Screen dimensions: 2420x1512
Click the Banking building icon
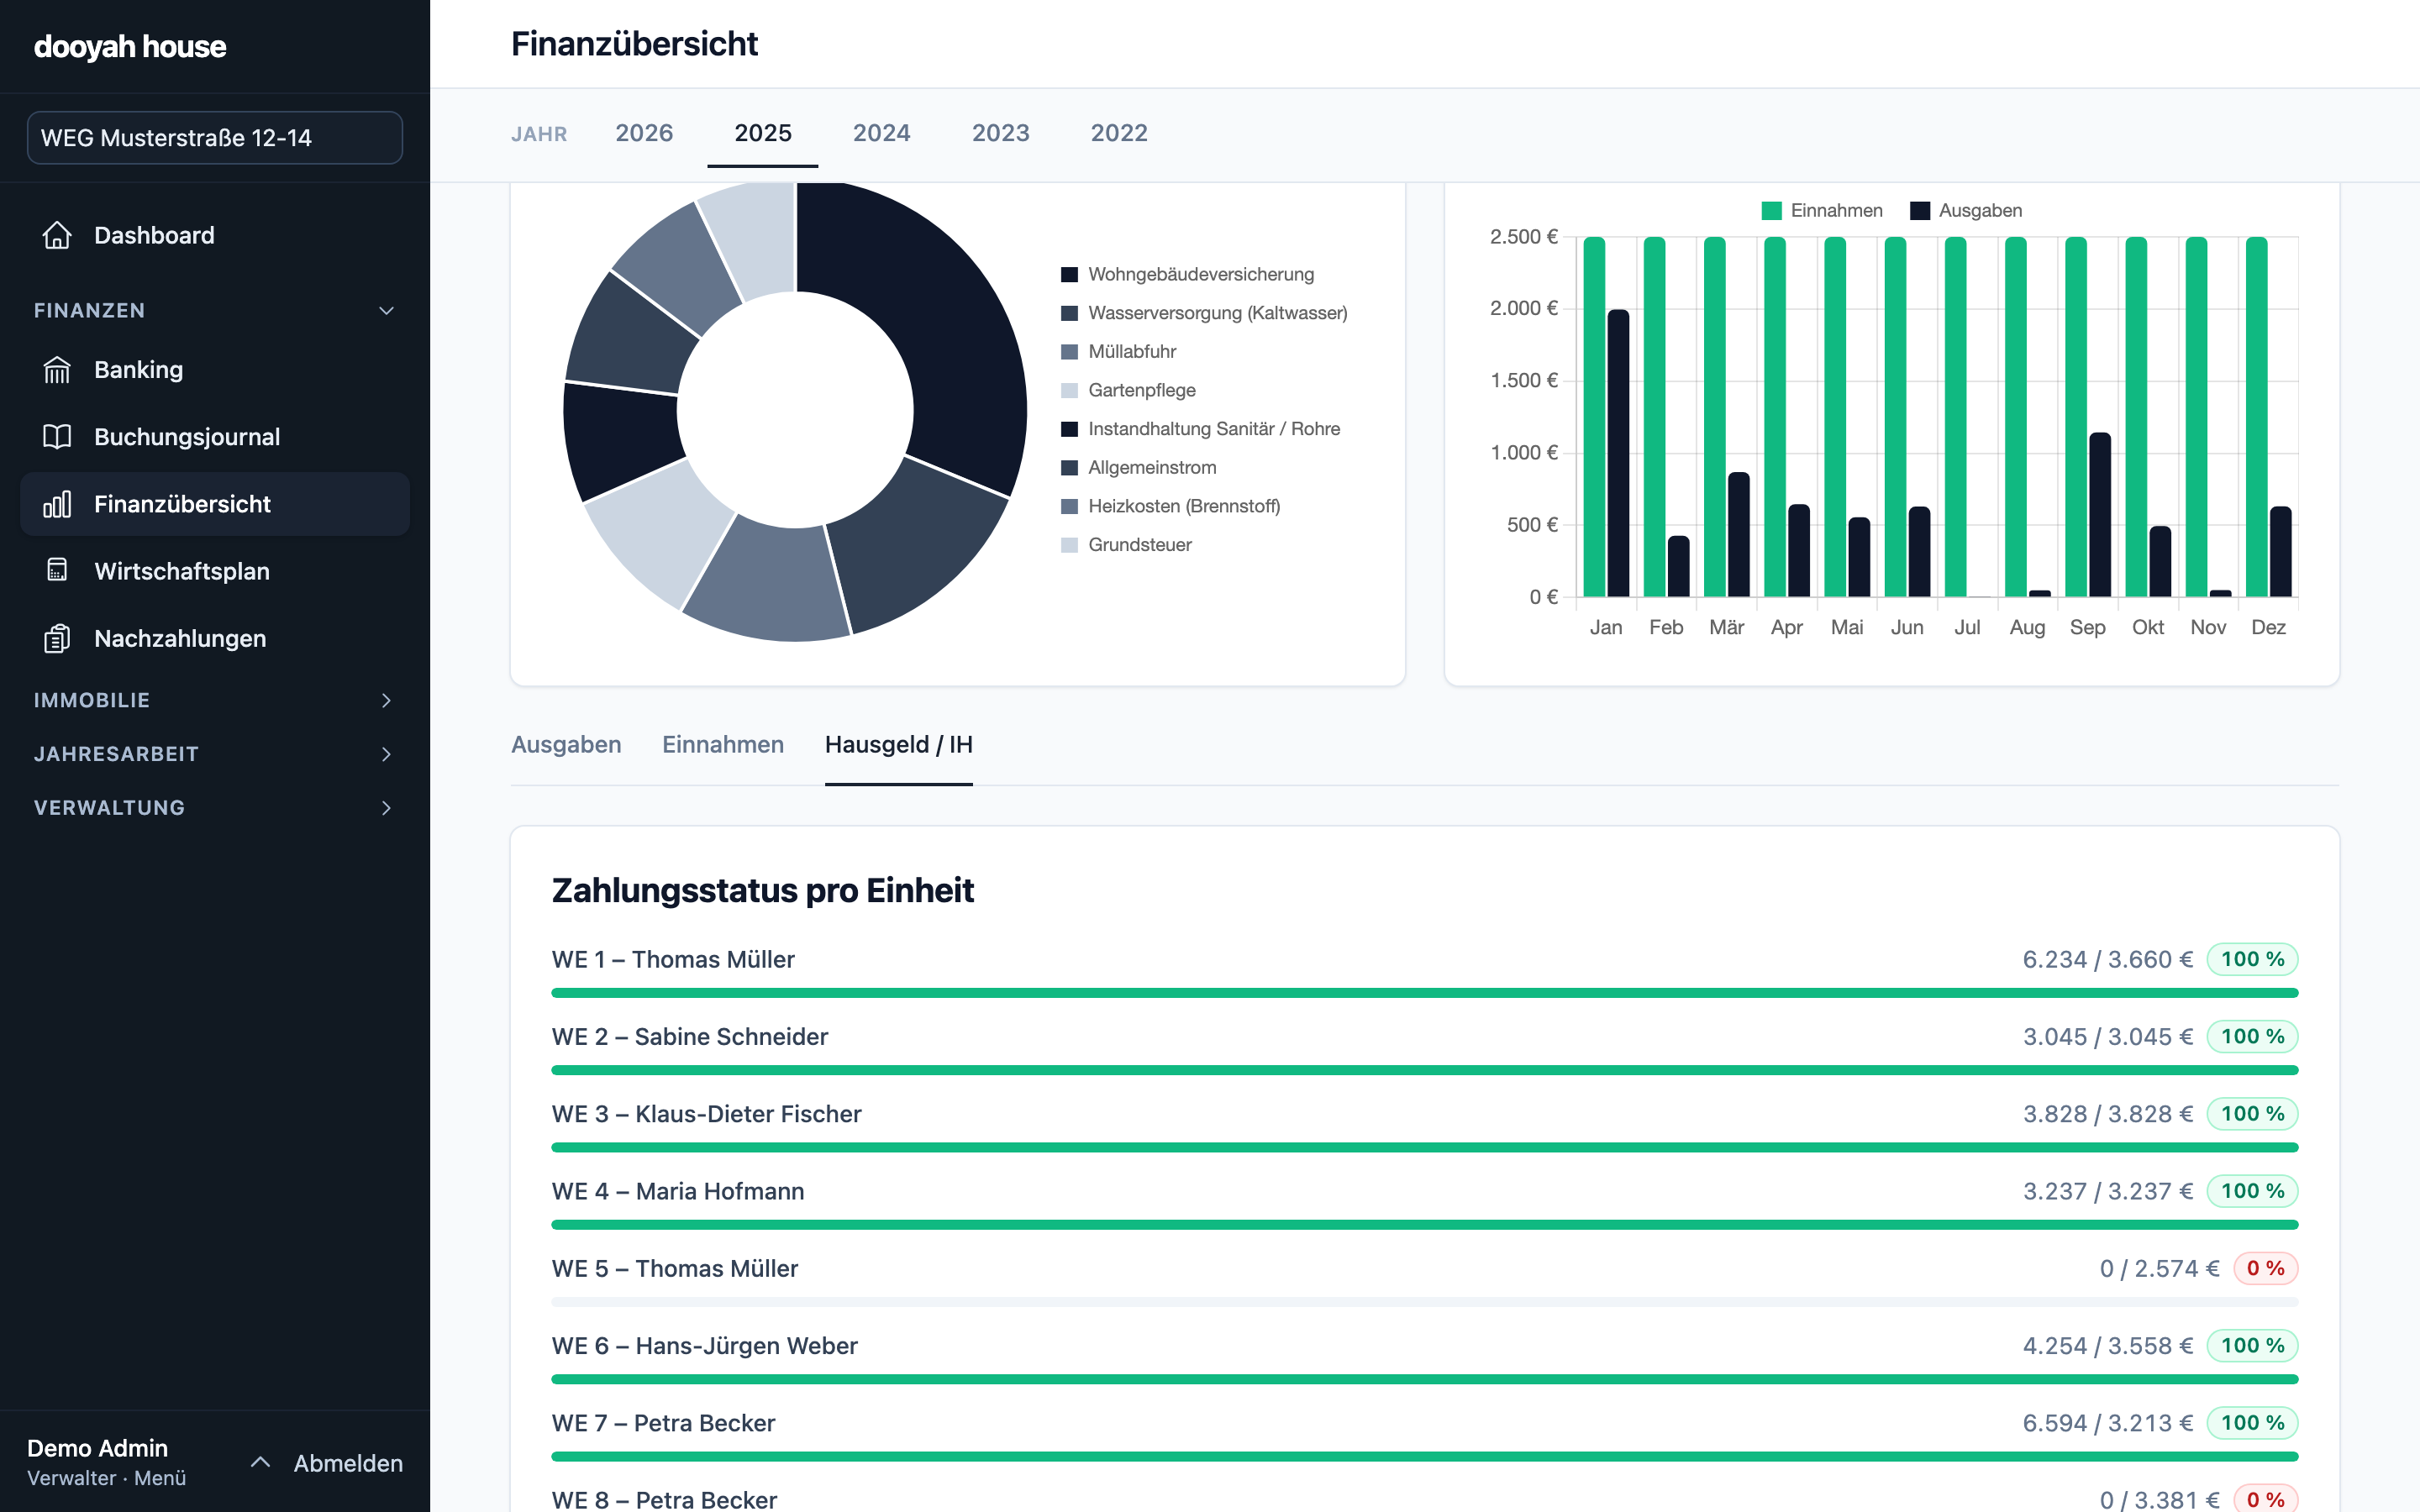coord(57,370)
